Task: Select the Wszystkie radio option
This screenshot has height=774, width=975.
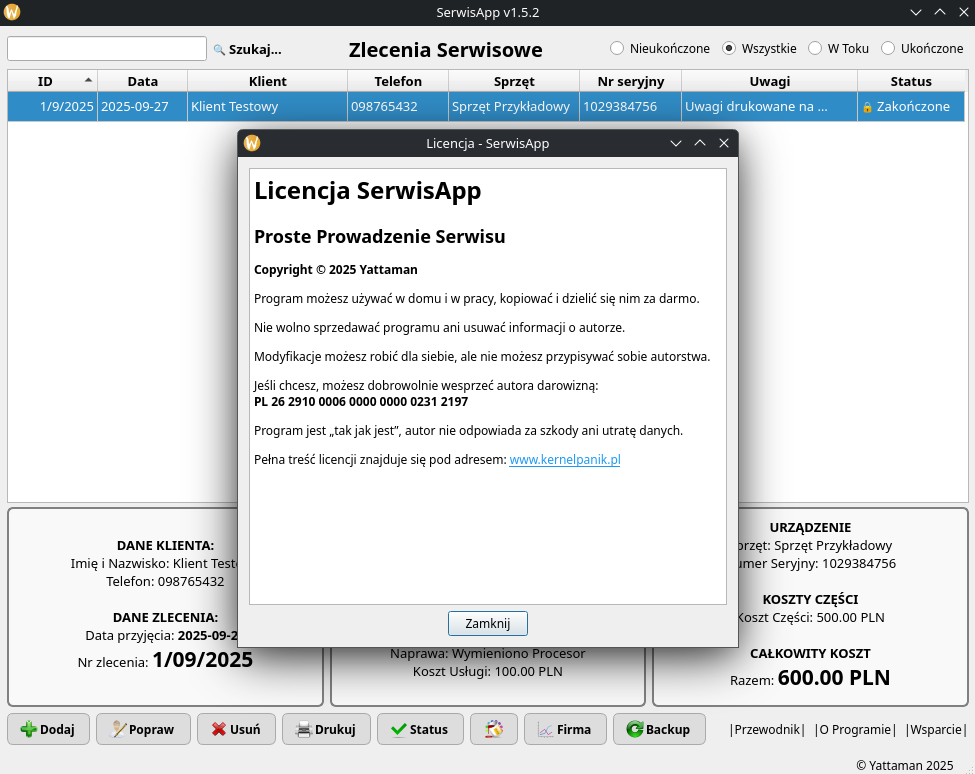Action: click(729, 48)
